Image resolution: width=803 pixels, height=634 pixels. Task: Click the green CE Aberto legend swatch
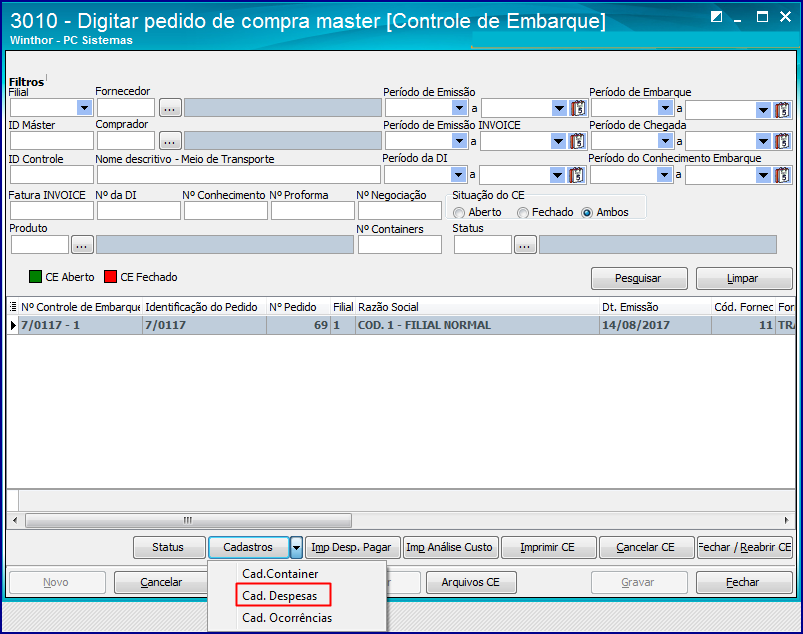35,277
